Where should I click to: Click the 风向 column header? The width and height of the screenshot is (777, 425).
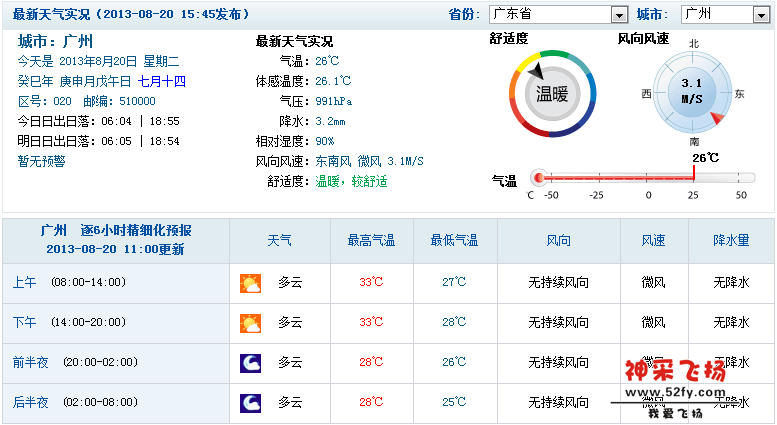coord(558,241)
